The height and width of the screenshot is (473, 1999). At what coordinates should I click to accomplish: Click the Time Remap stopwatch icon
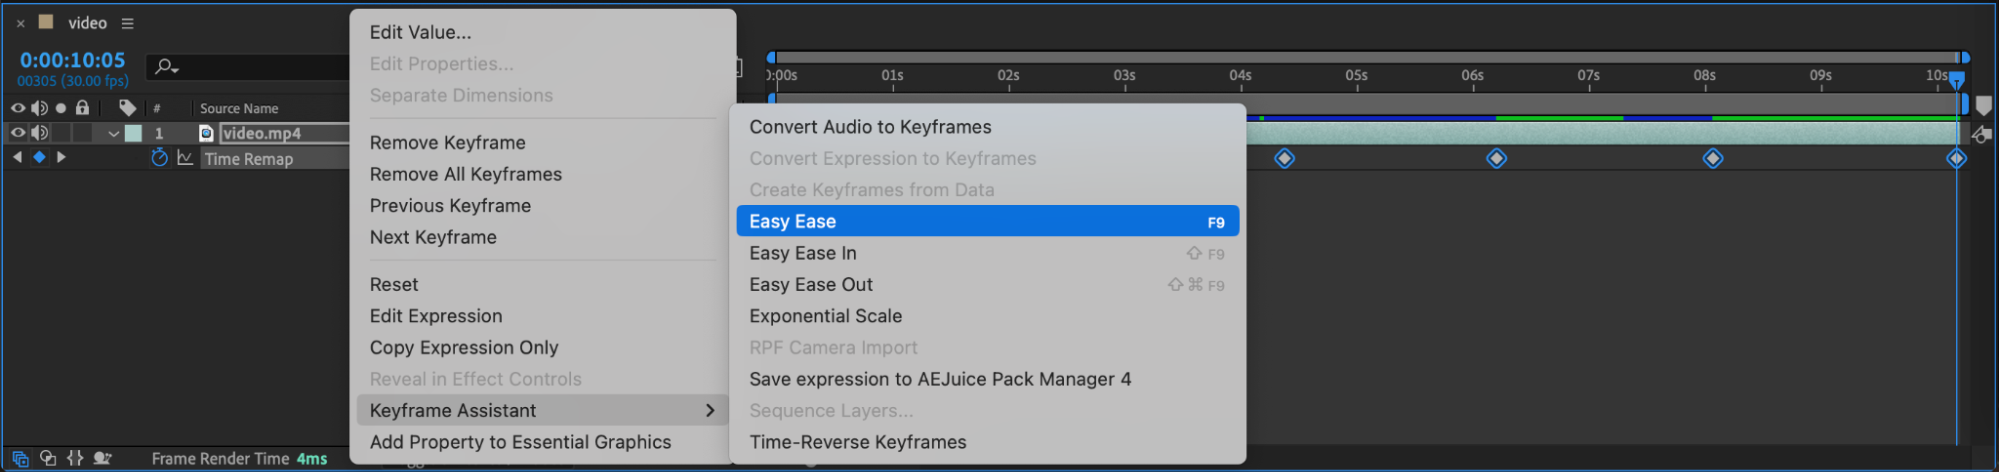[159, 158]
